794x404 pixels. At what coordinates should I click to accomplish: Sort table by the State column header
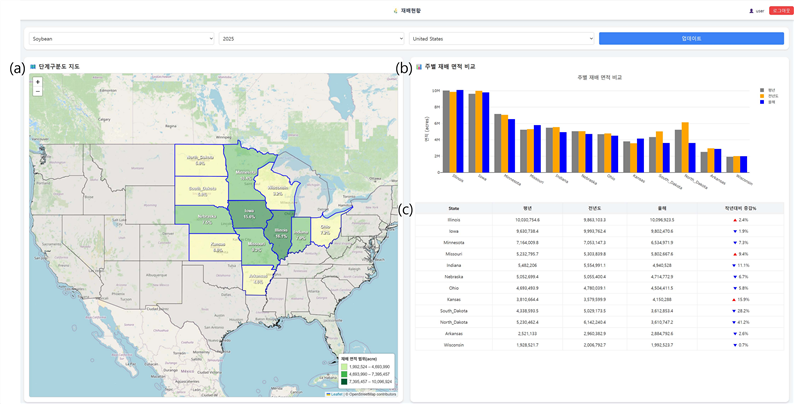point(454,208)
